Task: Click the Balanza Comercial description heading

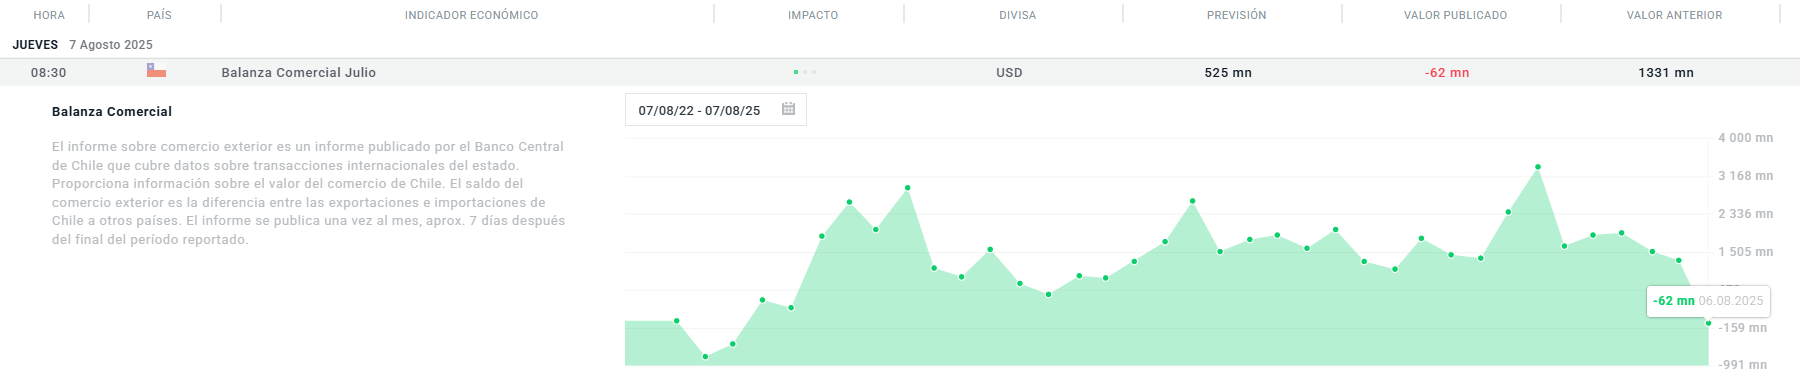Action: [112, 112]
